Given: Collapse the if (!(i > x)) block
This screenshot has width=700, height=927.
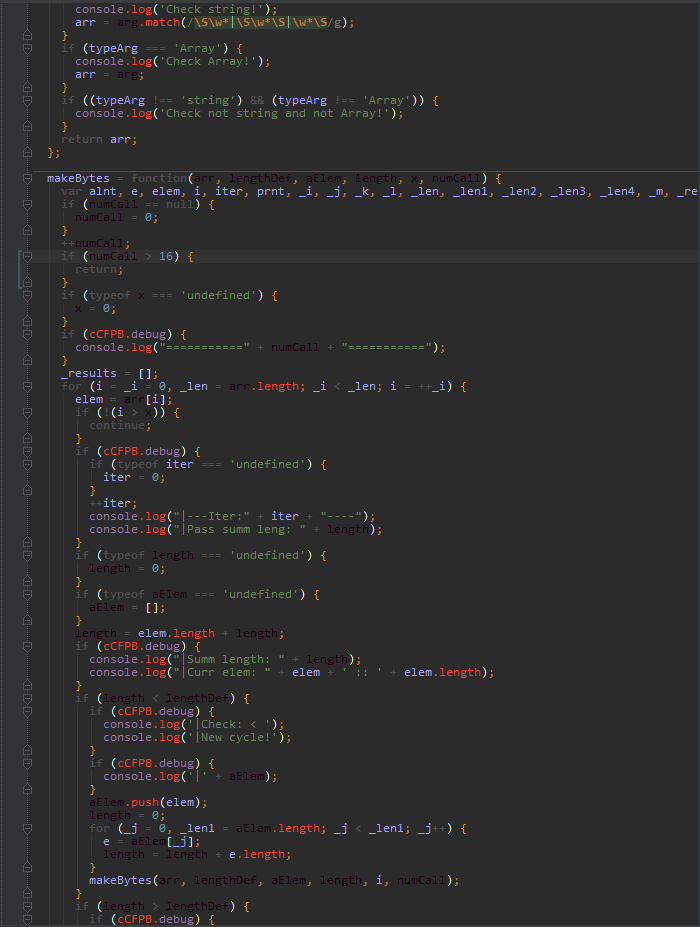Looking at the screenshot, I should coord(27,412).
